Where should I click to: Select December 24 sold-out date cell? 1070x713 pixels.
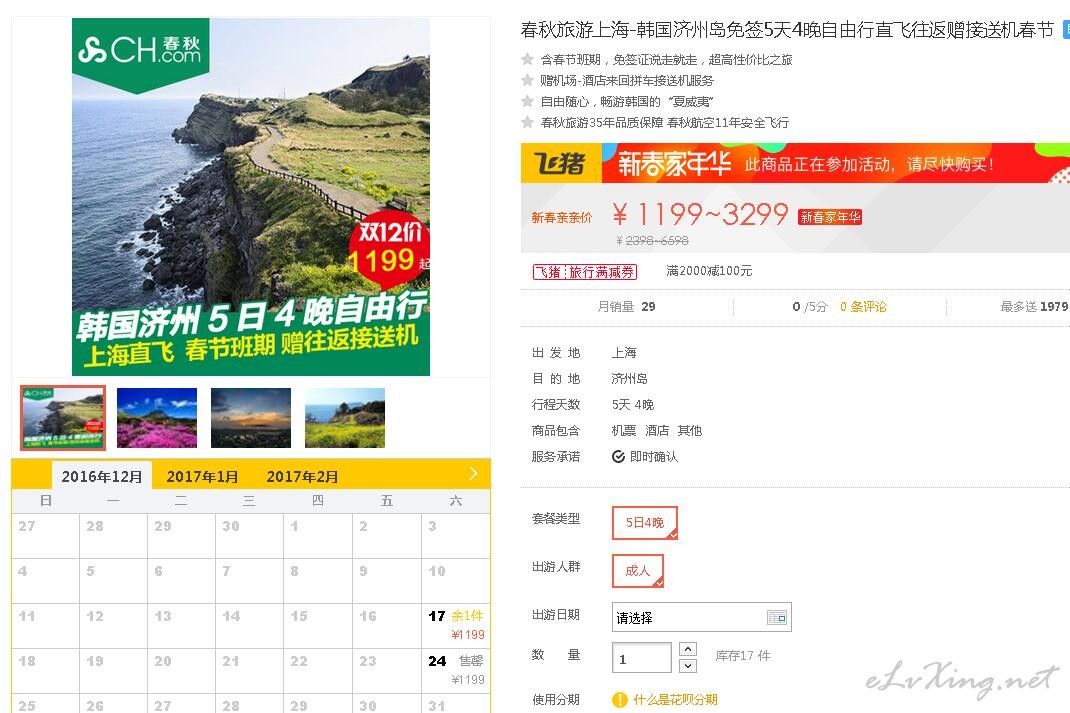(x=456, y=671)
